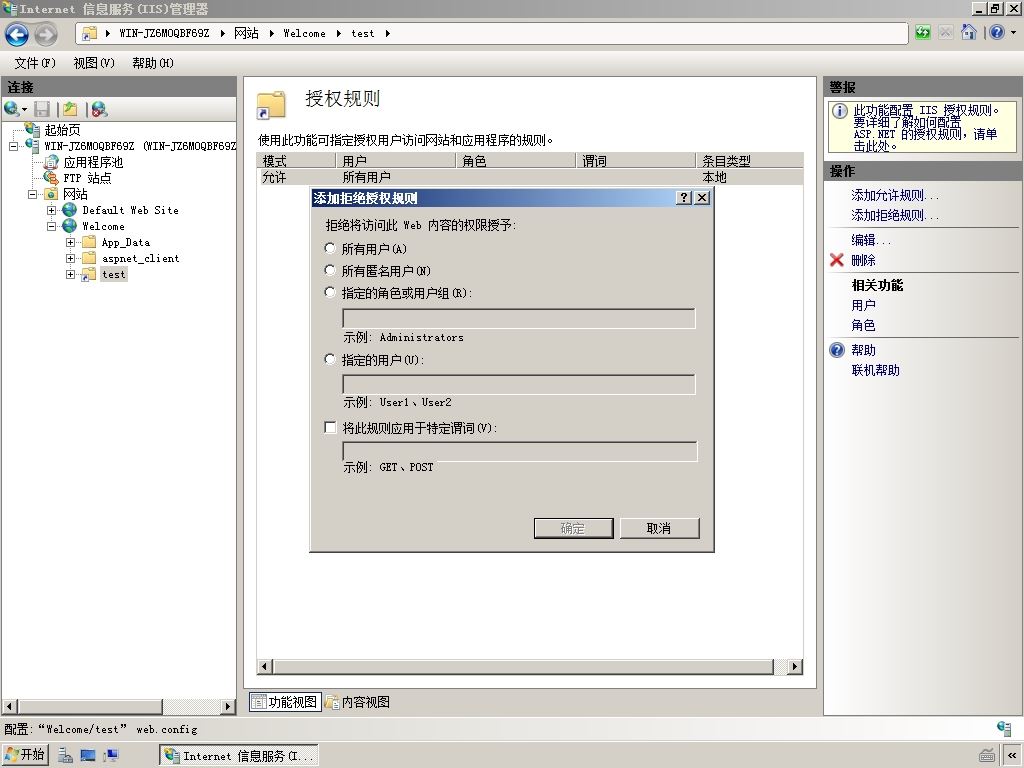Select the 所有用户(A) radio button
Viewport: 1024px width, 768px height.
coord(330,248)
